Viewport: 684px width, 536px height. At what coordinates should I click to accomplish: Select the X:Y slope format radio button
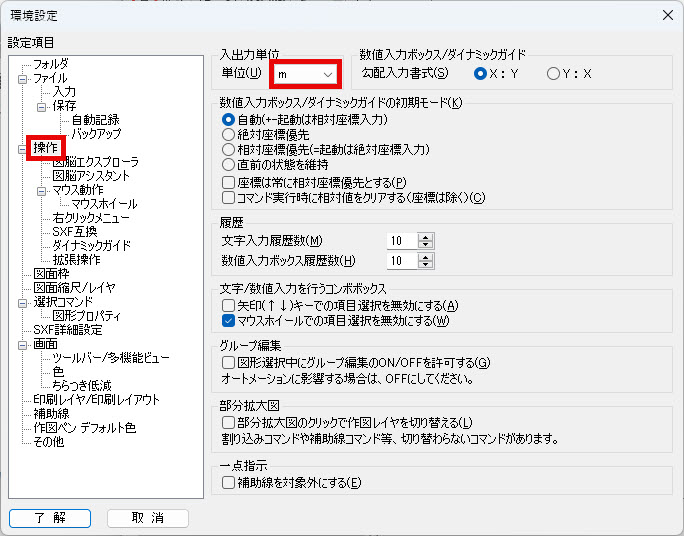[481, 74]
